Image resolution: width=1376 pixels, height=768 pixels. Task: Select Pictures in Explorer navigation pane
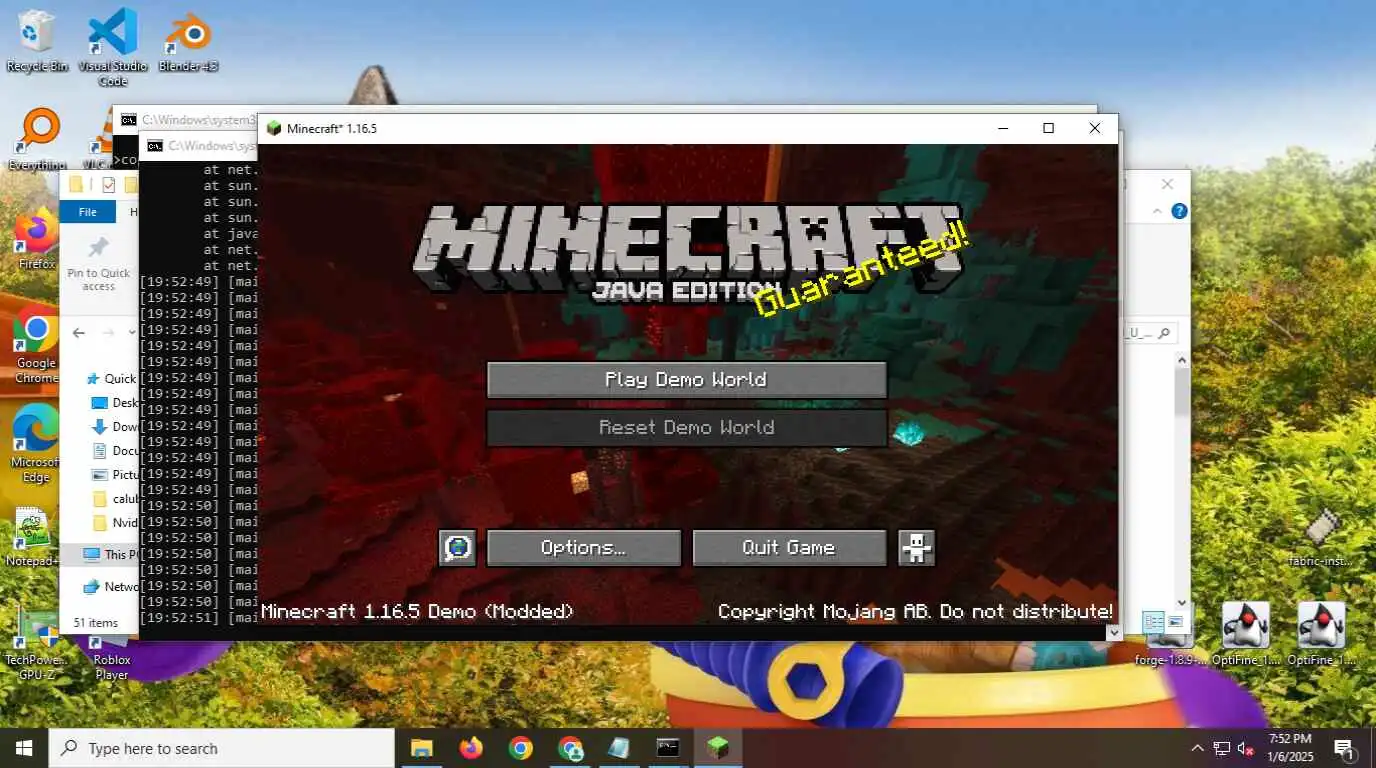114,475
